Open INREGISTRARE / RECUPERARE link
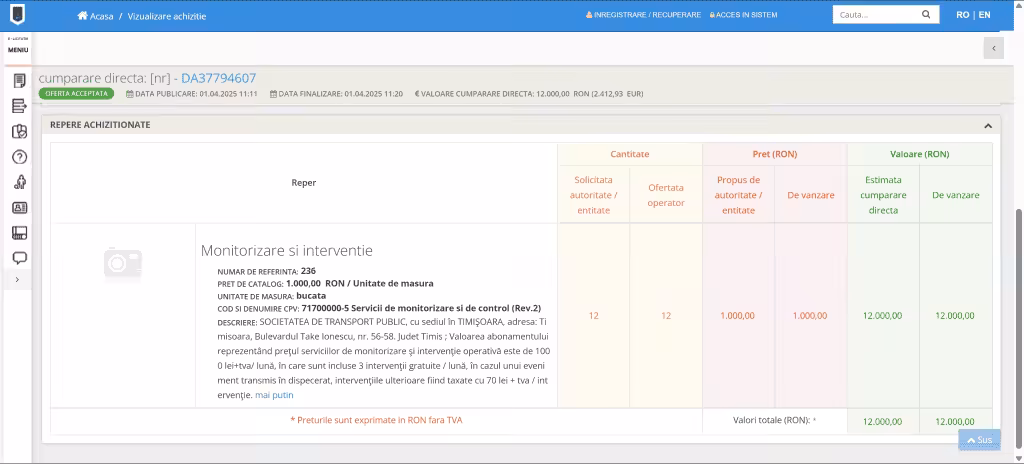This screenshot has height=464, width=1024. point(643,14)
